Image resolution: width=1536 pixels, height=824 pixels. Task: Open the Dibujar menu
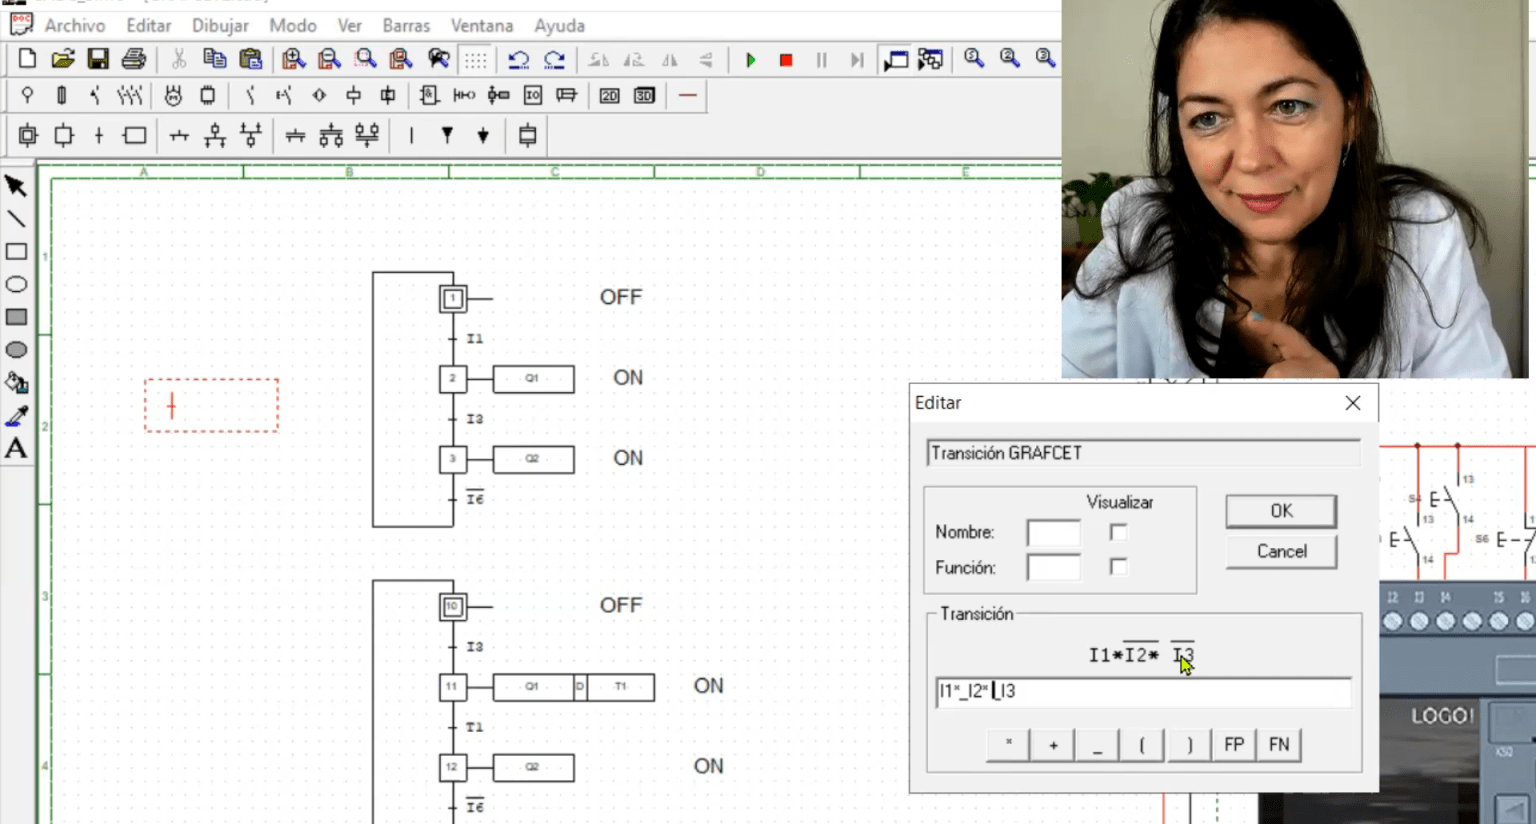[x=220, y=25]
